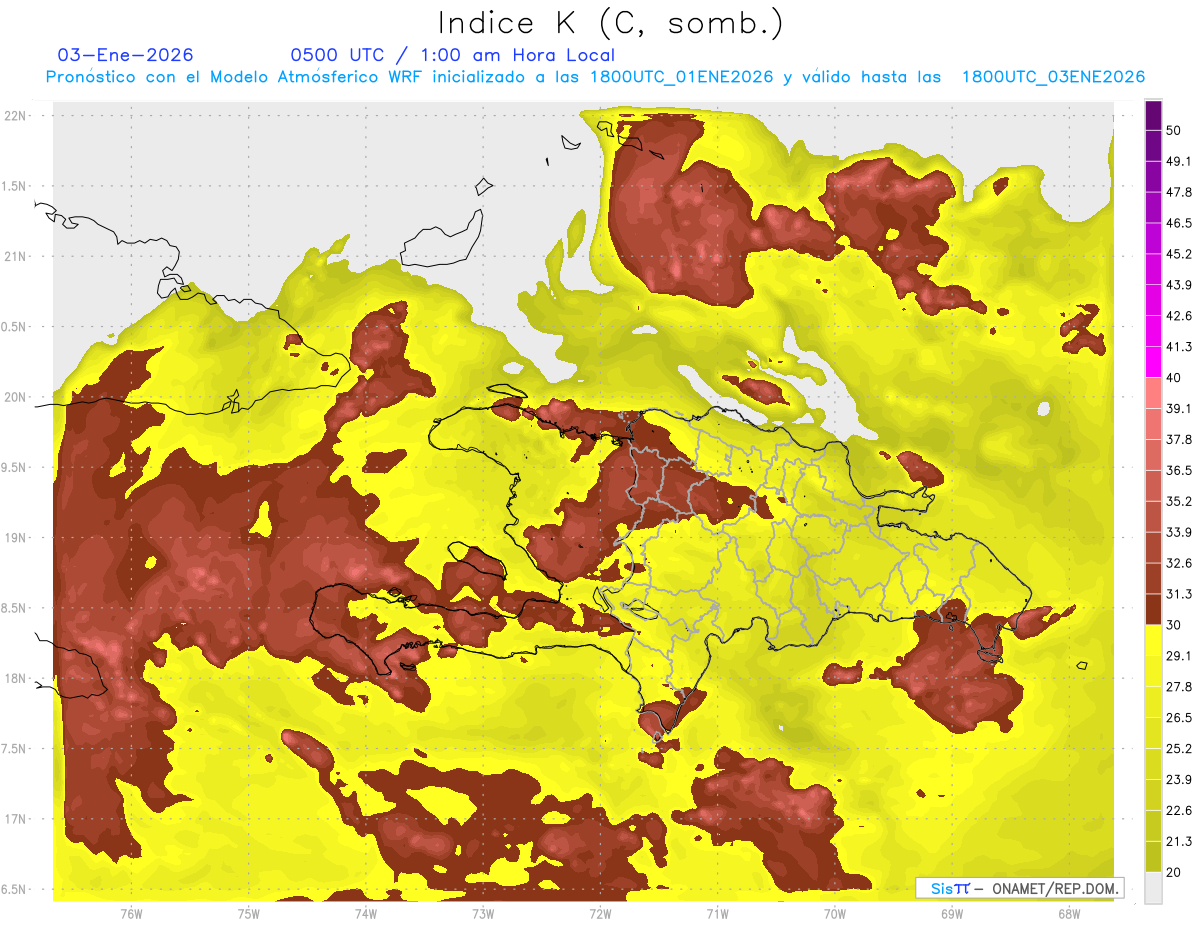Click the '72W' longitude label
This screenshot has height=927, width=1200.
[x=600, y=913]
